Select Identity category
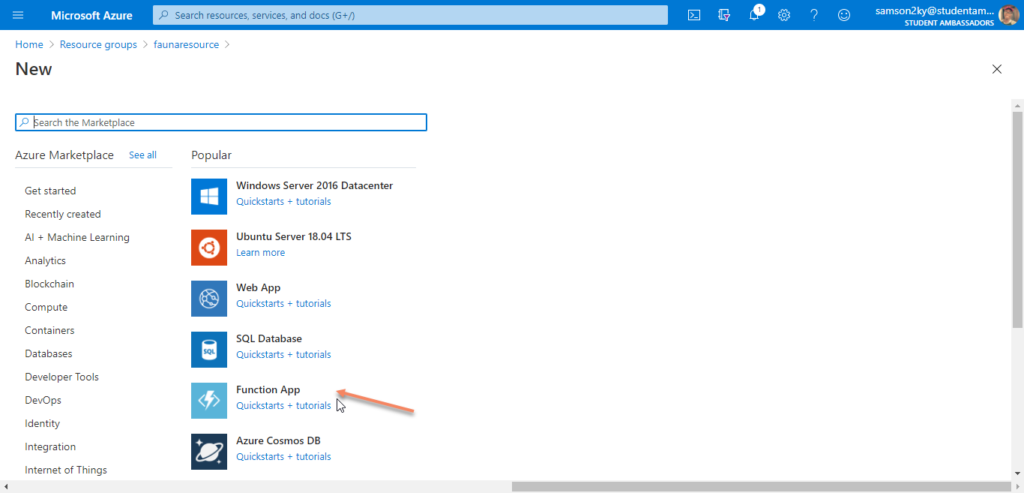 click(42, 424)
